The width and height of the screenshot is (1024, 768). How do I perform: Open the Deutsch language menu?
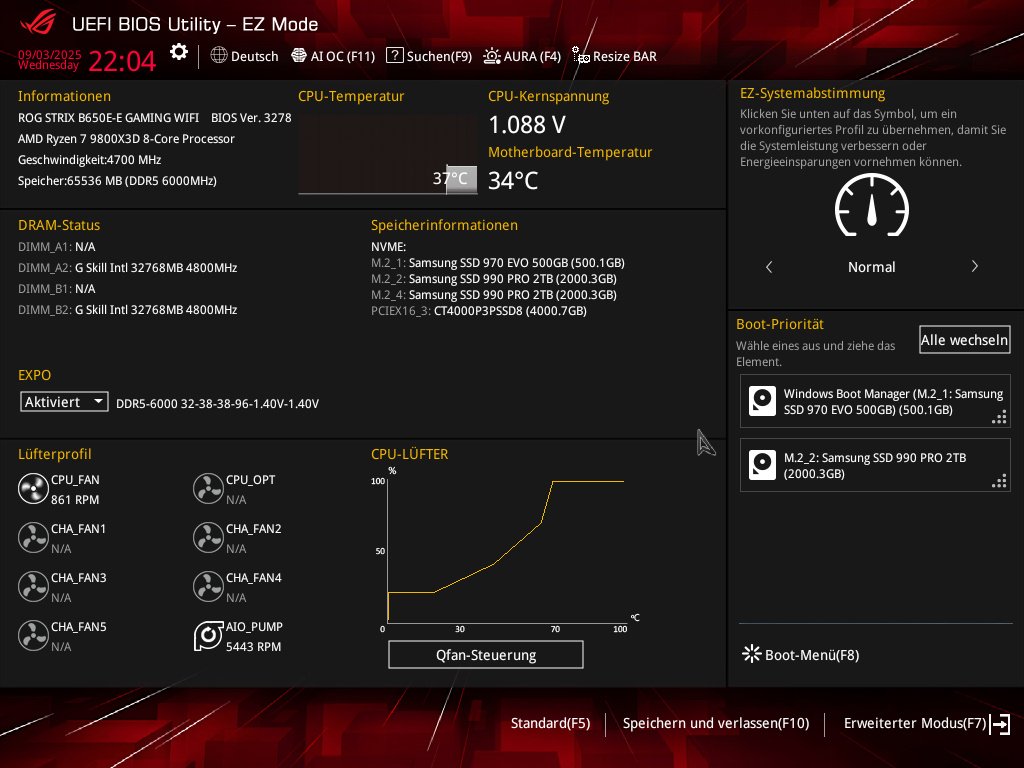pos(245,56)
